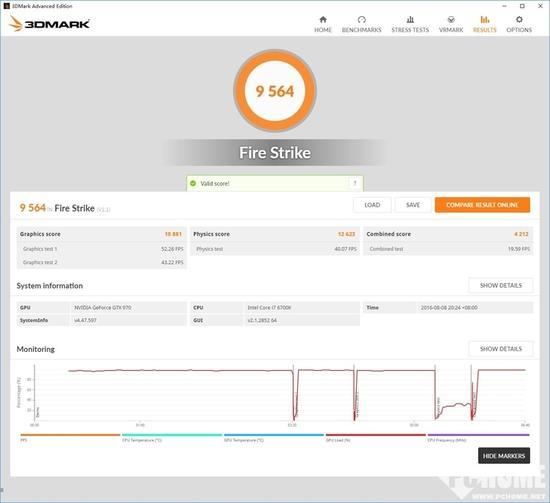Click inside the monitoring line chart

coord(281,393)
